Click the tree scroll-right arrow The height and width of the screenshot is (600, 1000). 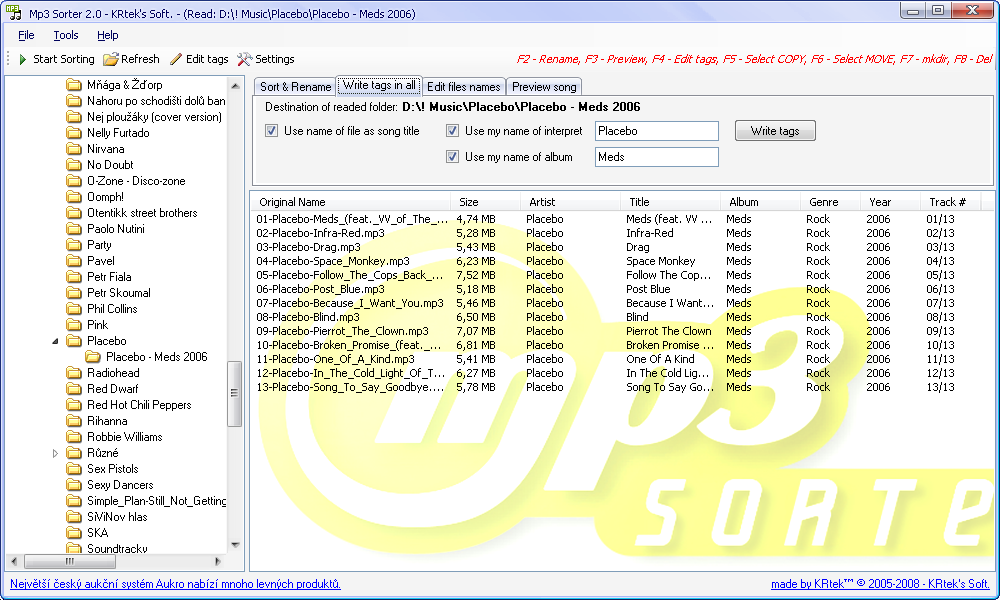pos(217,561)
